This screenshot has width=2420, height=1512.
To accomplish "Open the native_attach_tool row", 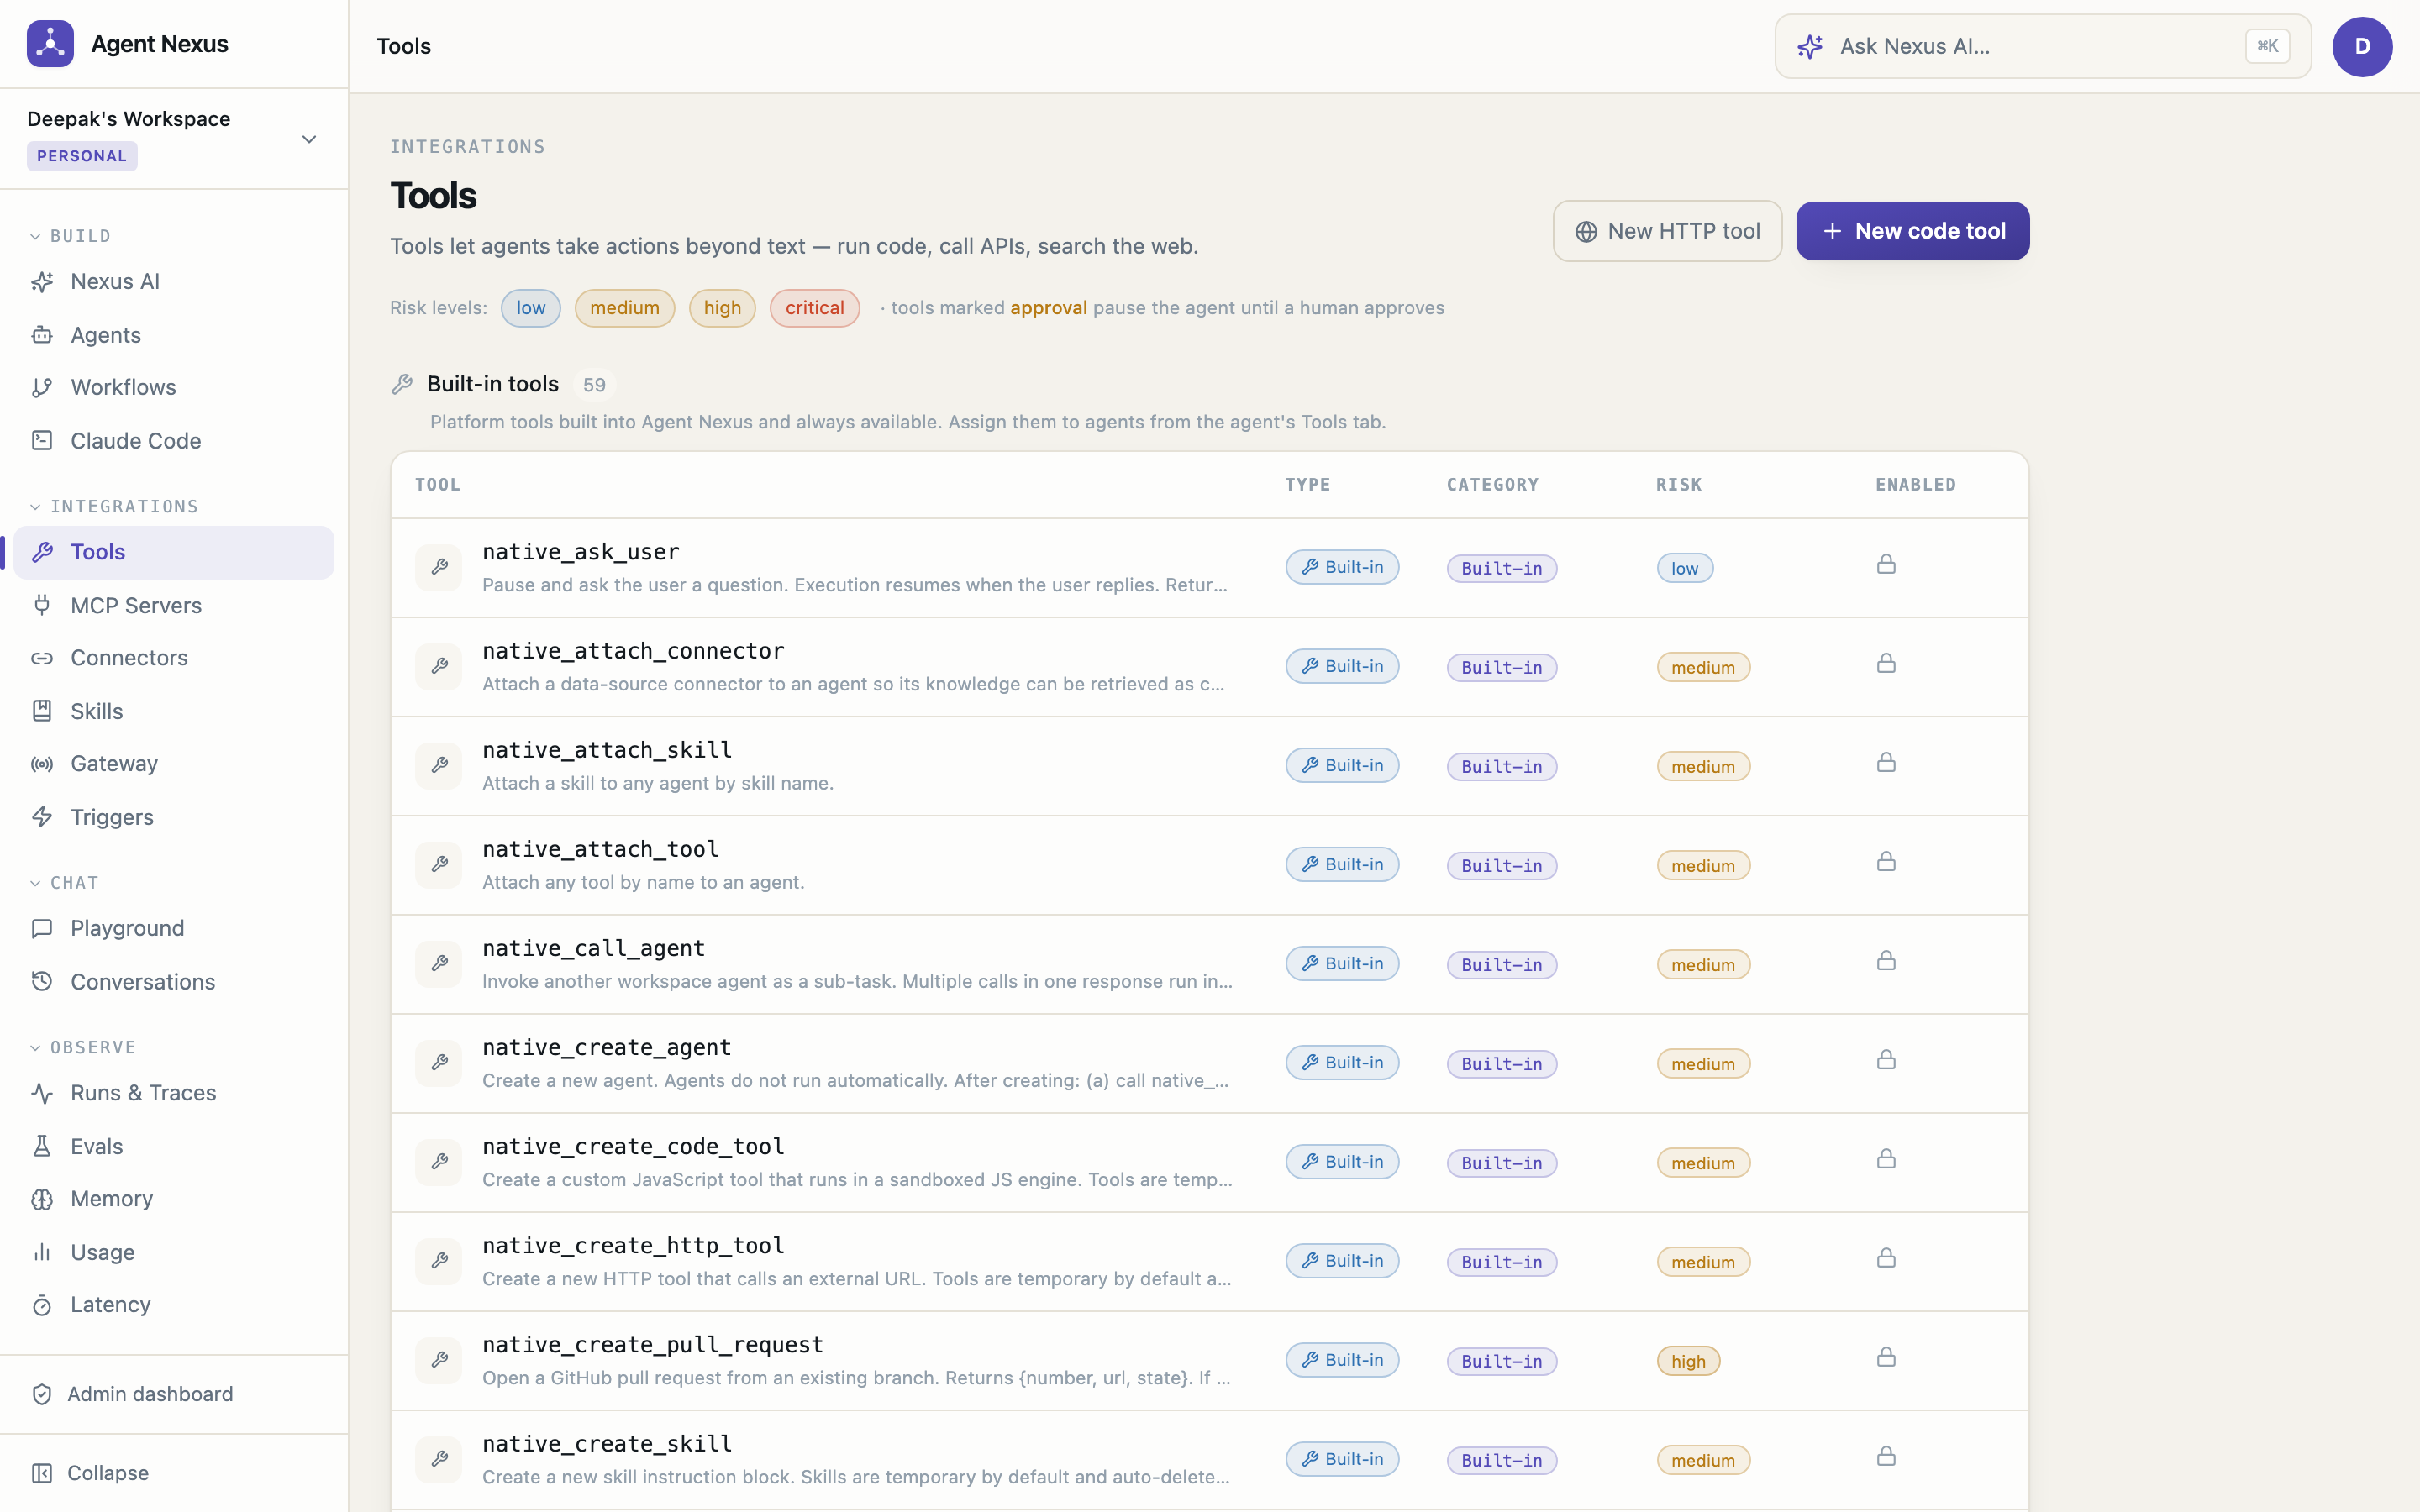I will [x=1210, y=865].
